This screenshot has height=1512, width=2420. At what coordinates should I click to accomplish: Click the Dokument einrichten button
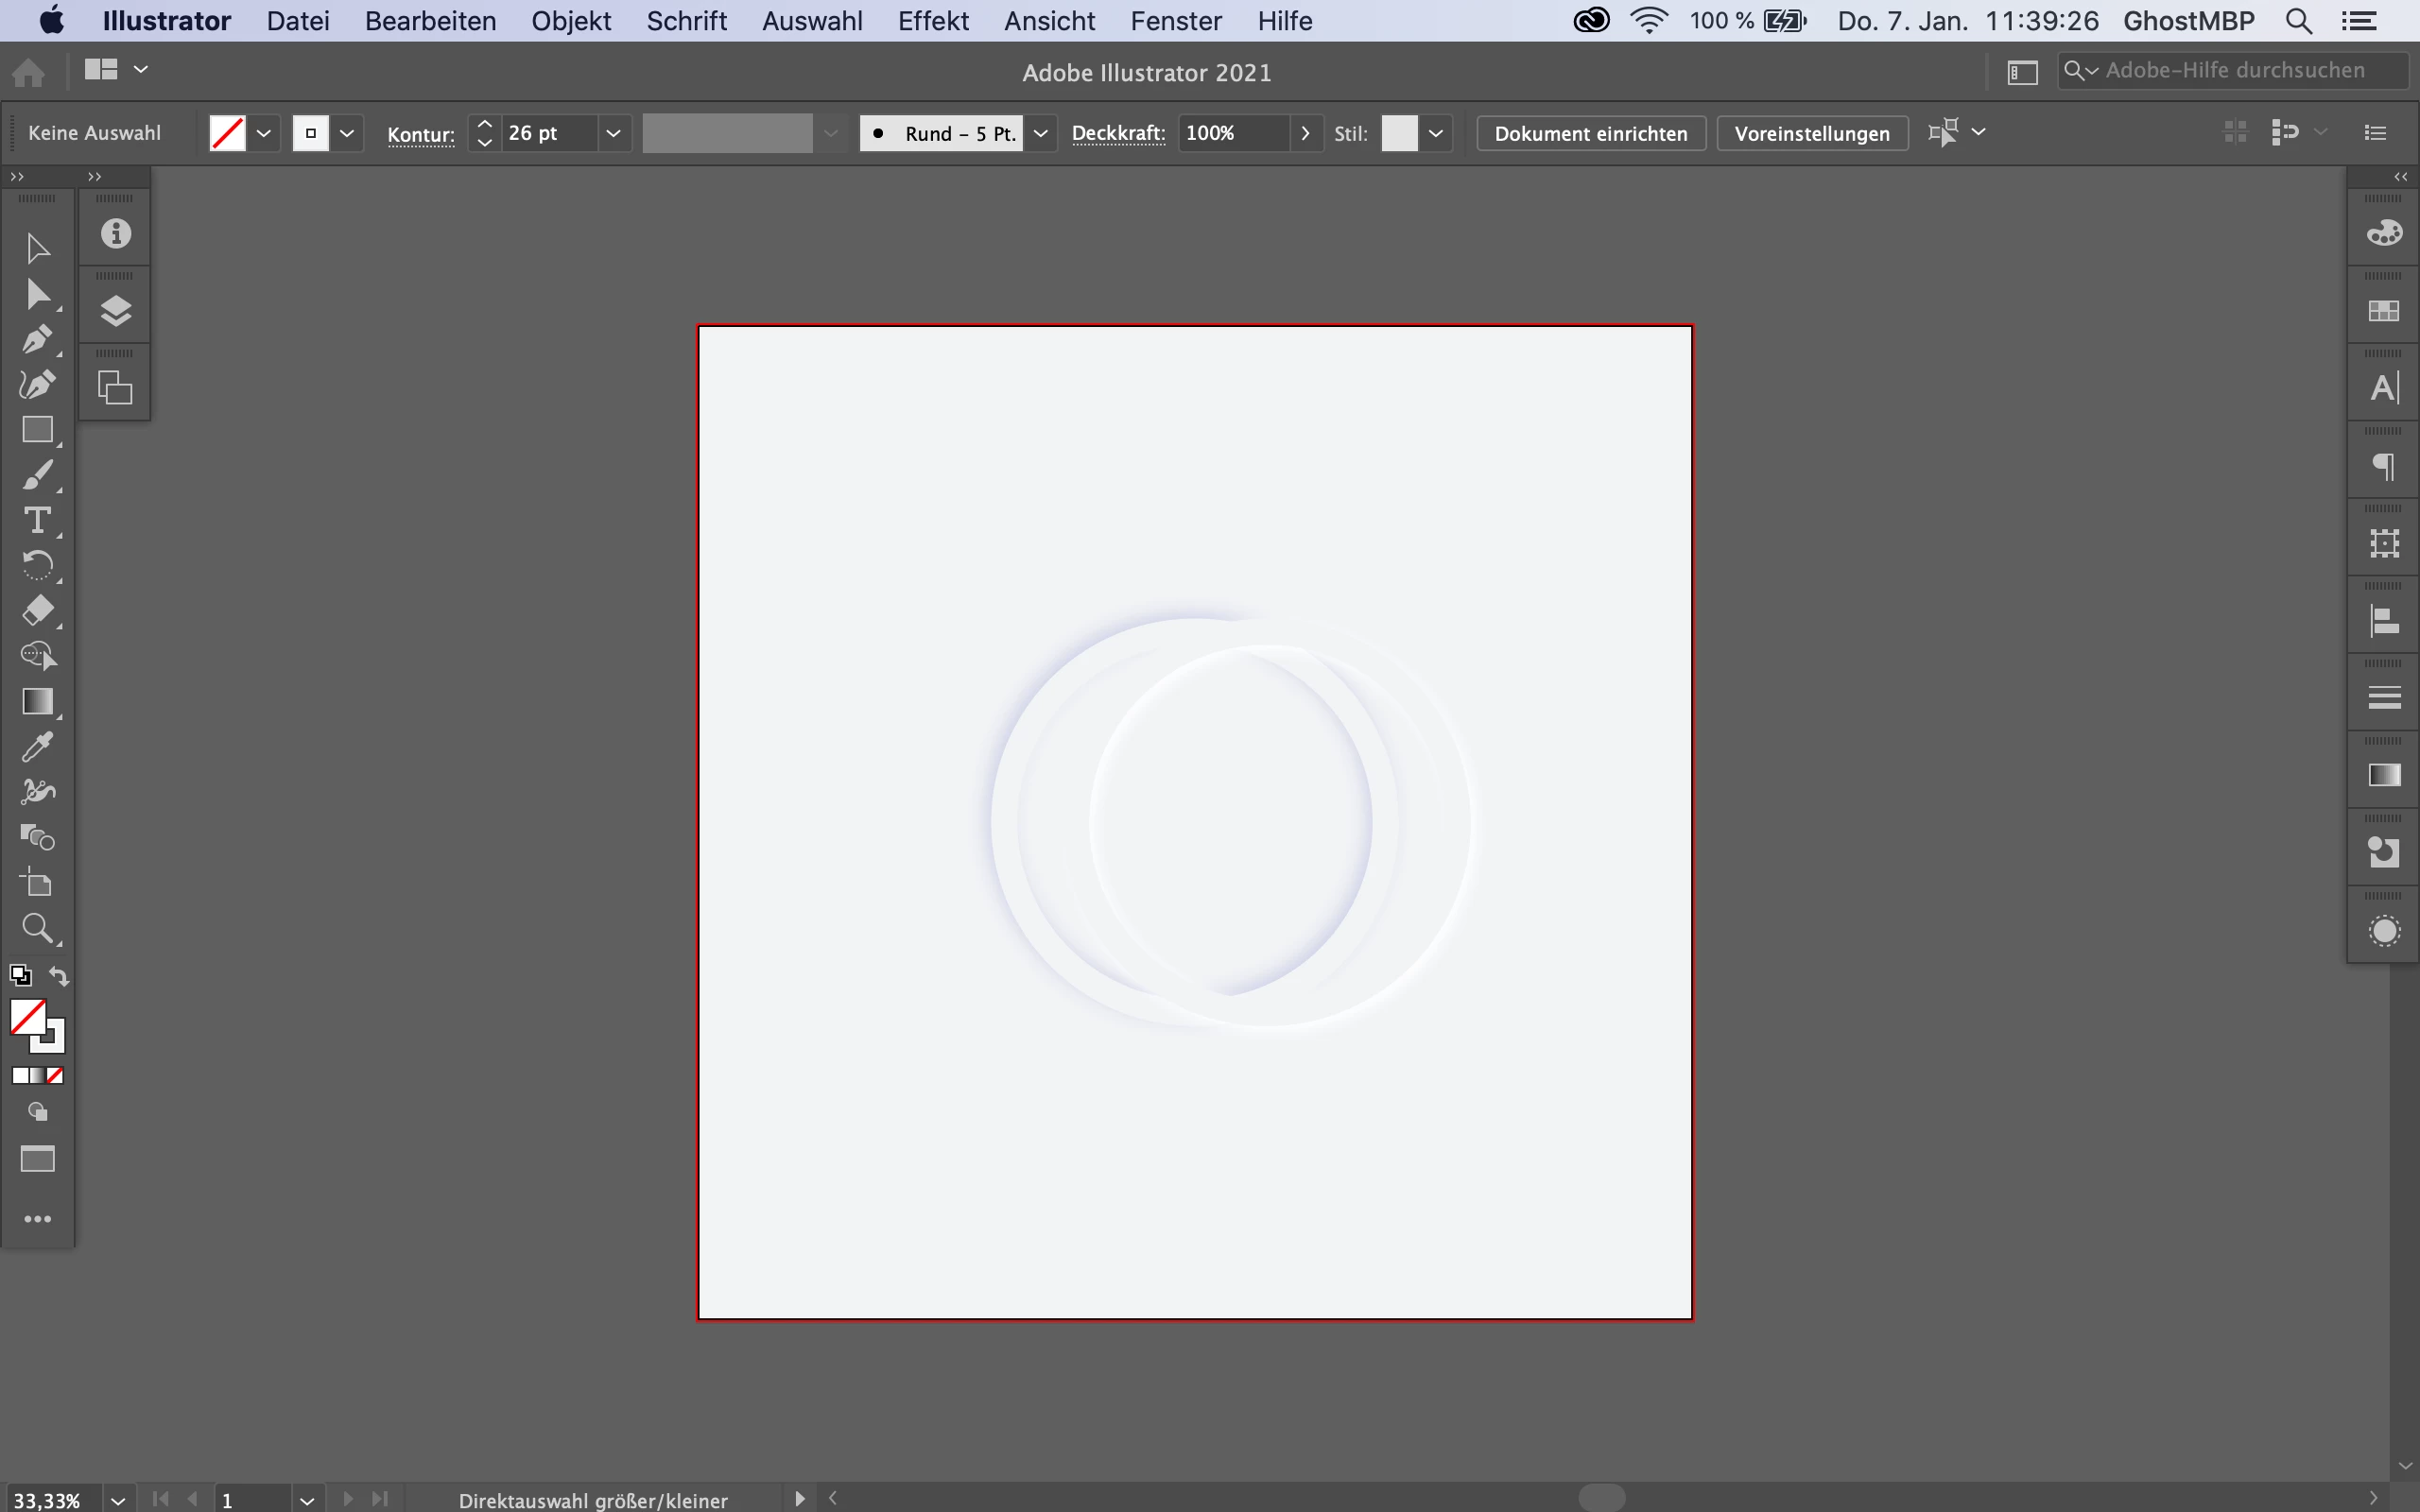1590,133
